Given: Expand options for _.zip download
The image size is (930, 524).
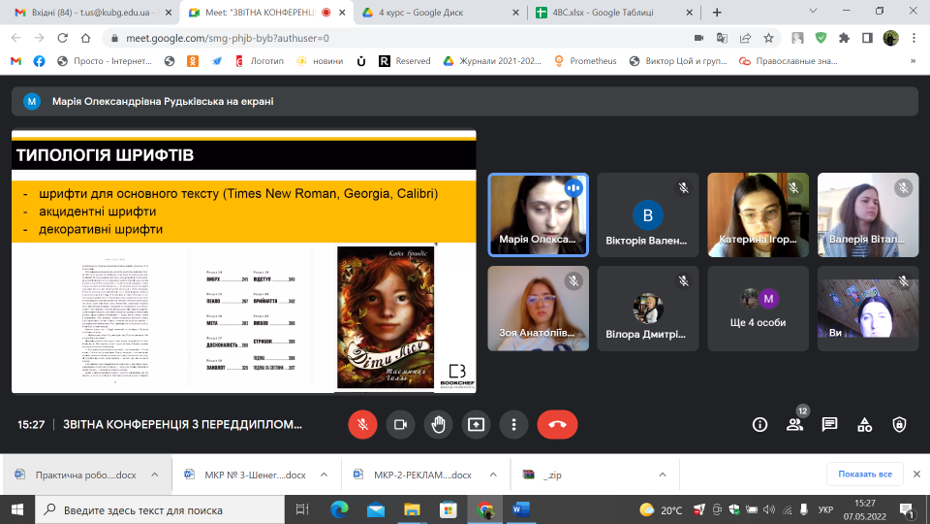Looking at the screenshot, I should coord(663,475).
